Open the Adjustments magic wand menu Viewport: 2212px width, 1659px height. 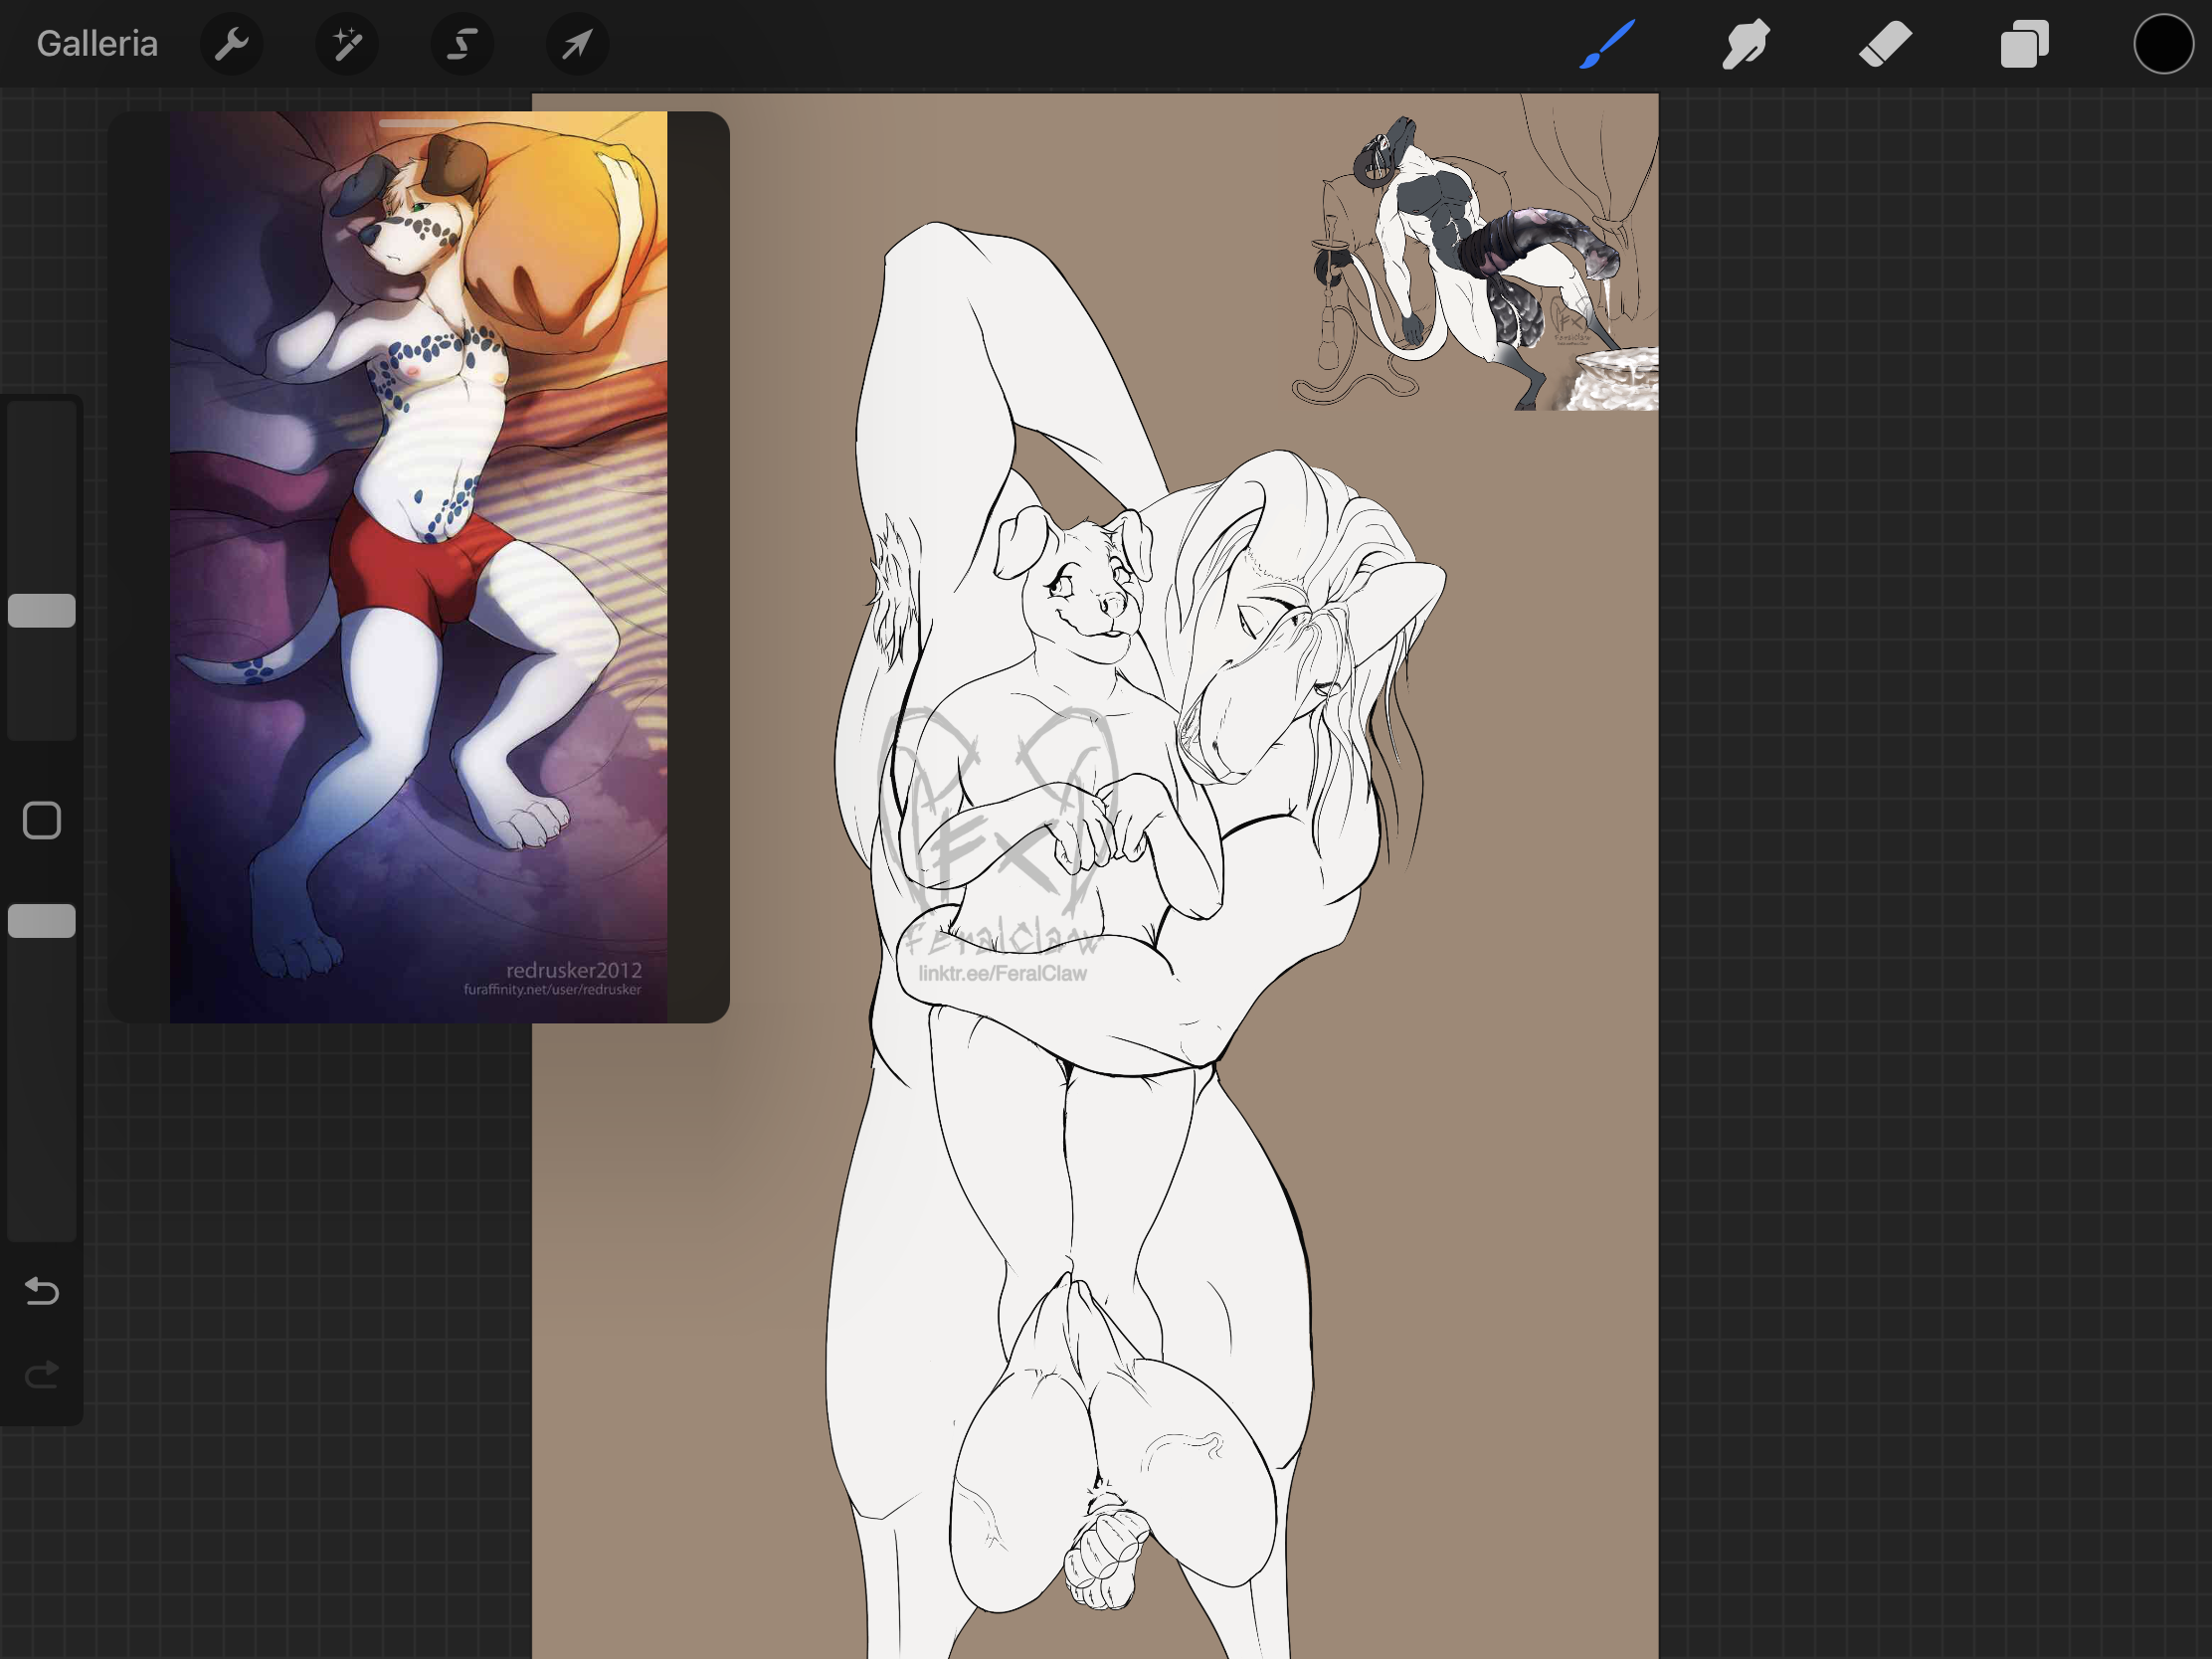coord(346,44)
